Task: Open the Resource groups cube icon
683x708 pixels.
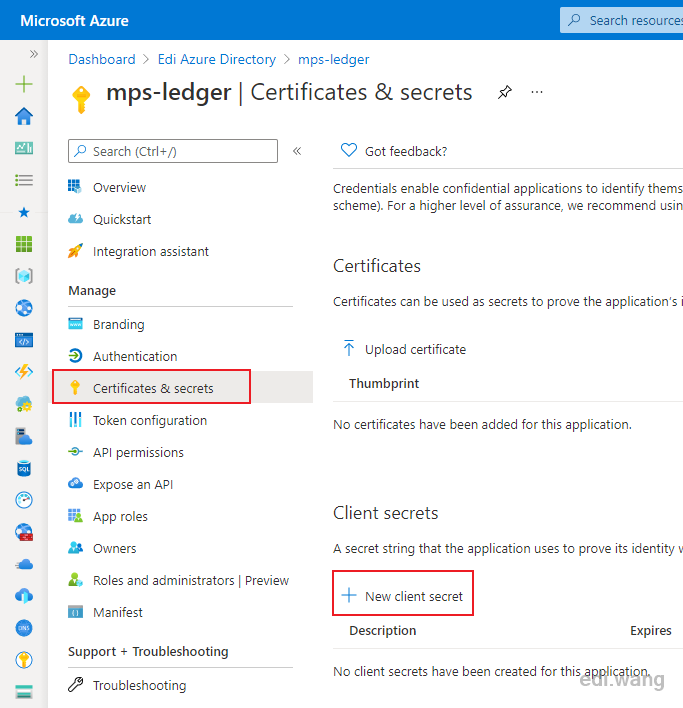Action: click(x=24, y=276)
